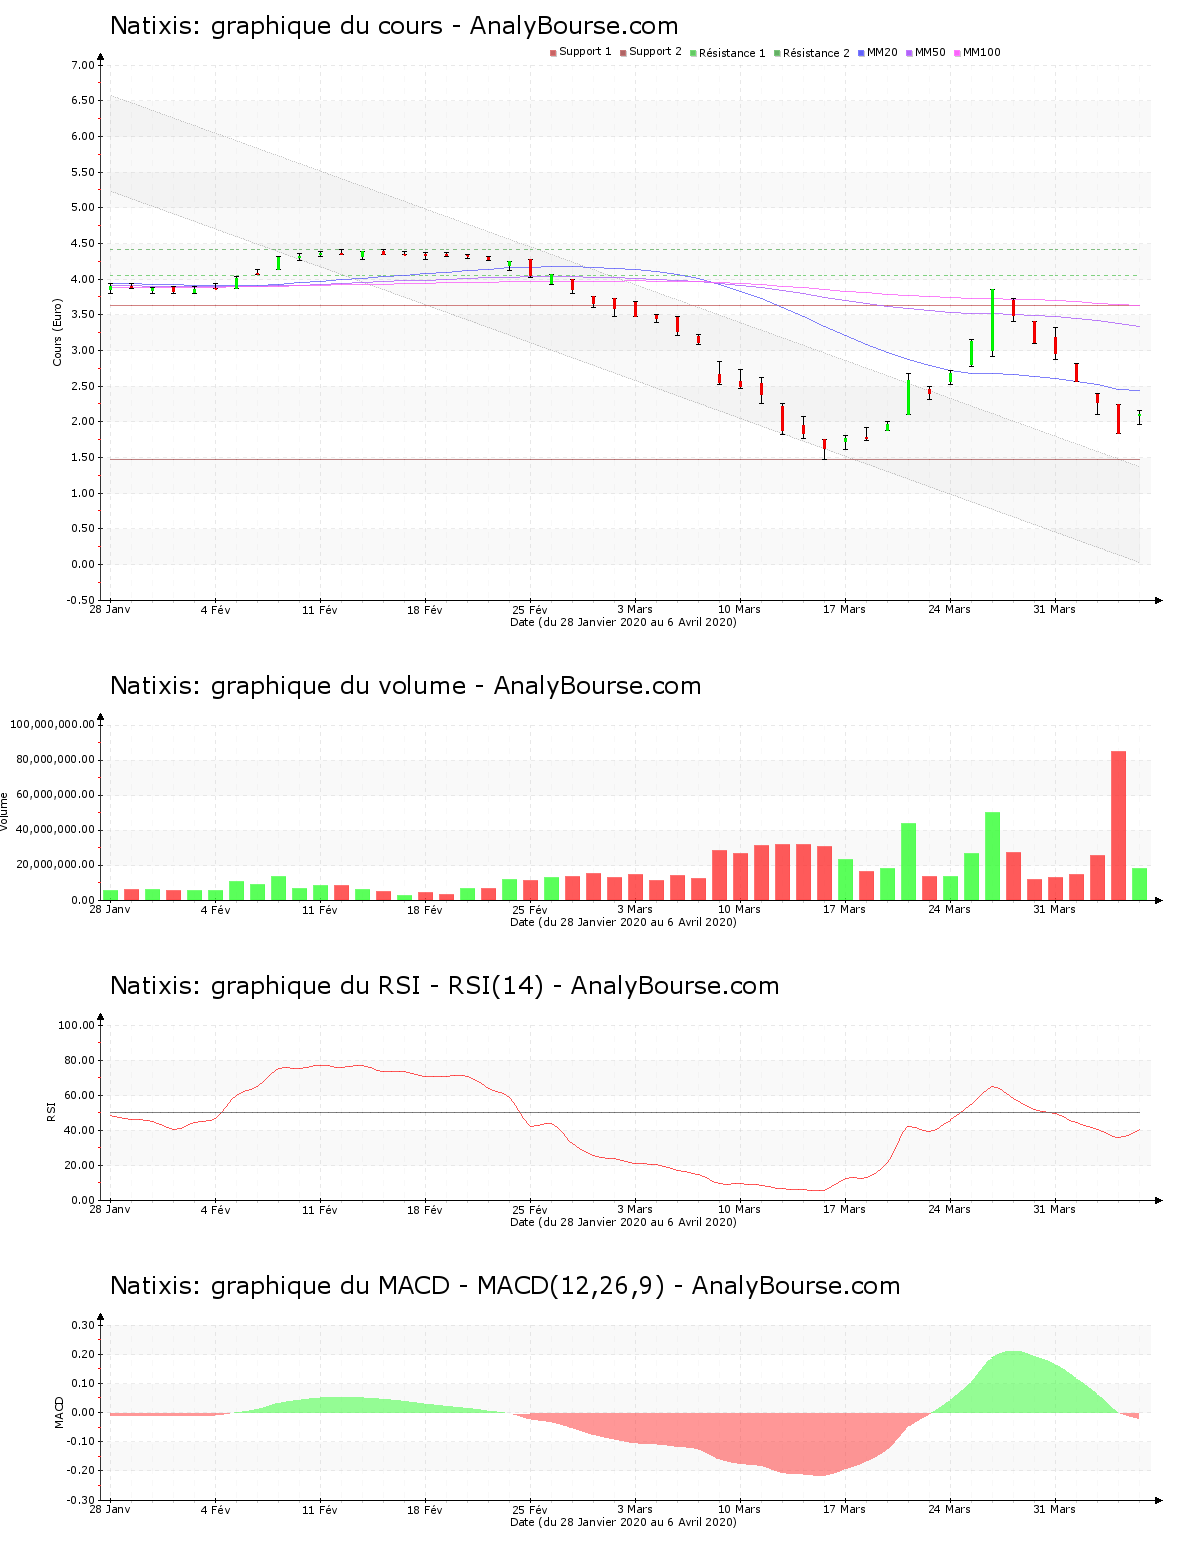Click the date range caption under MACD chart
The height and width of the screenshot is (1550, 1200).
(x=623, y=1522)
